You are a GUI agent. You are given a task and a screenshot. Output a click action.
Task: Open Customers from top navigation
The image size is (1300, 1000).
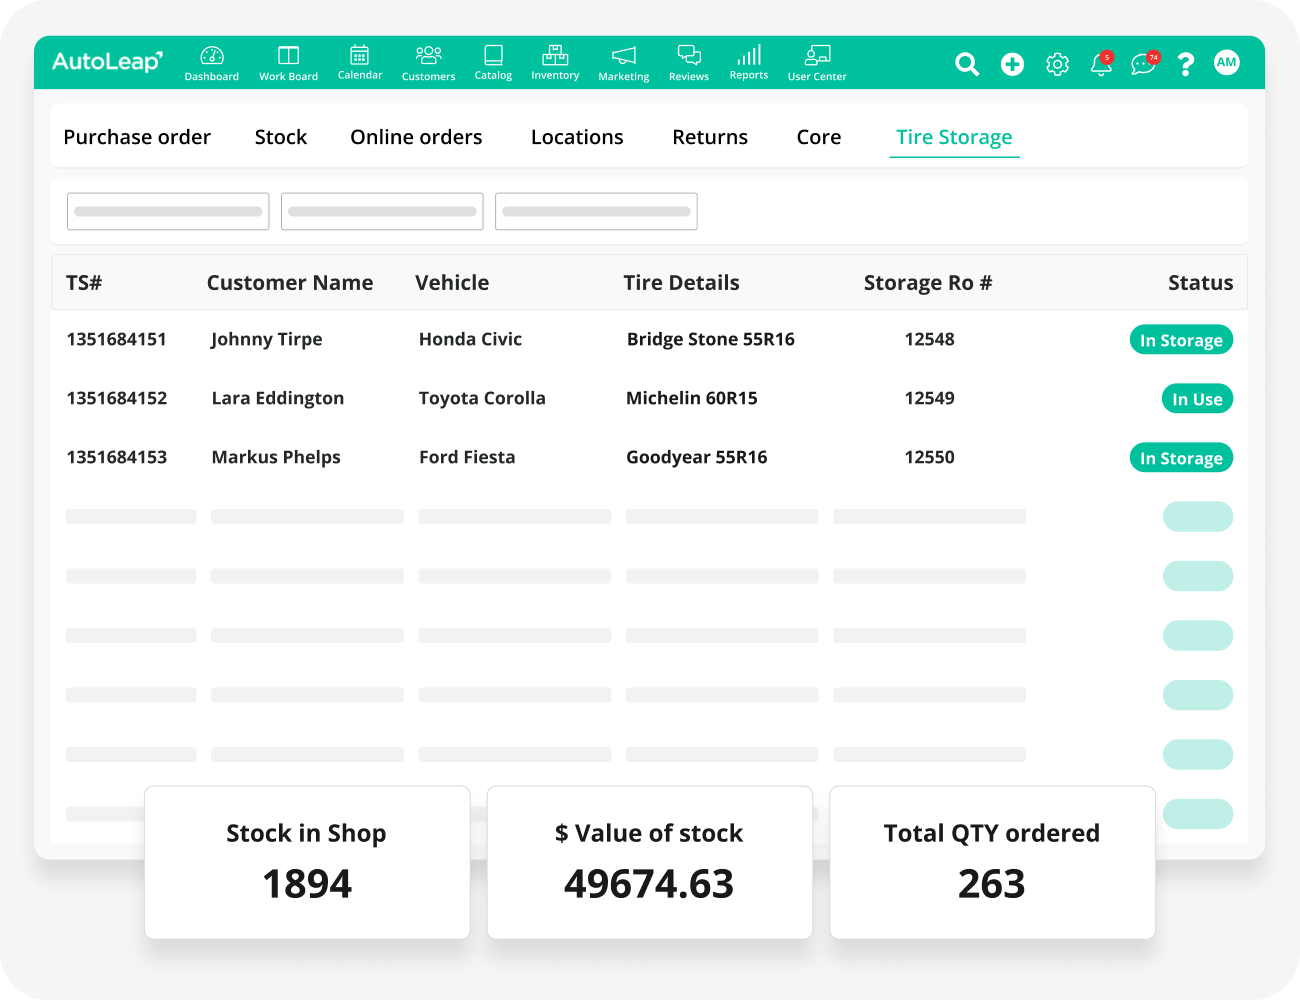(428, 56)
